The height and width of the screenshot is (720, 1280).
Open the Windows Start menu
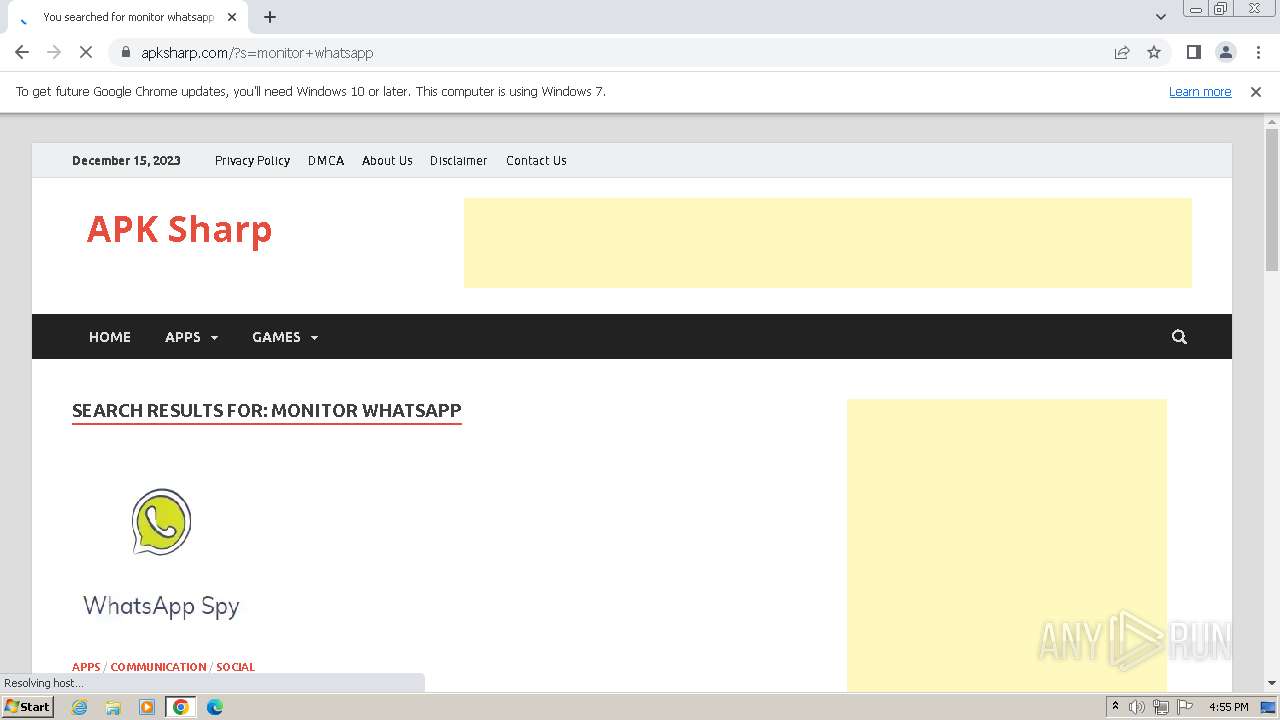pos(27,706)
